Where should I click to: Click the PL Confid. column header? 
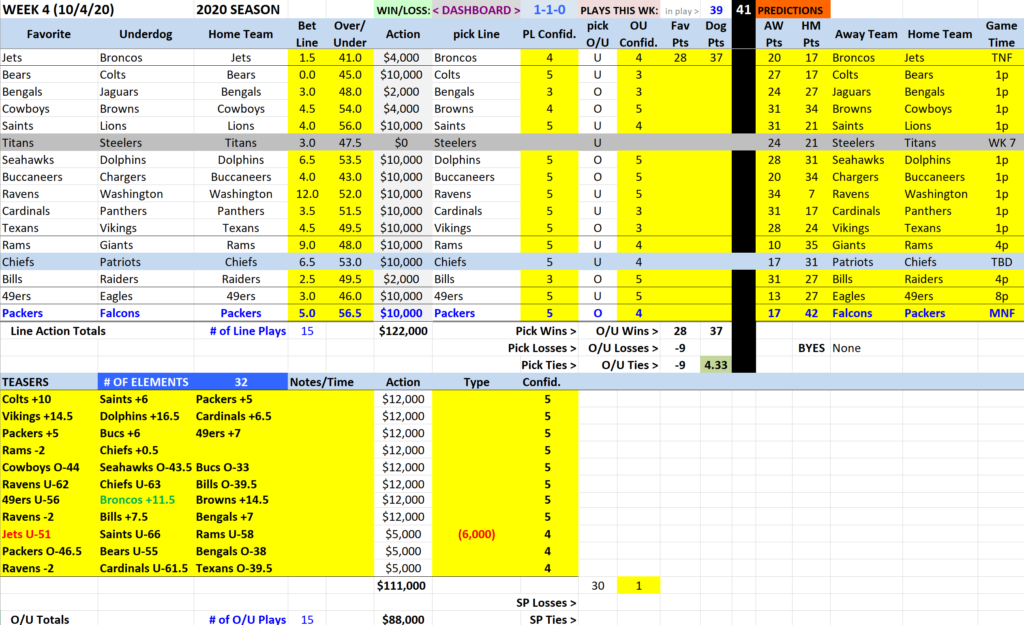549,34
